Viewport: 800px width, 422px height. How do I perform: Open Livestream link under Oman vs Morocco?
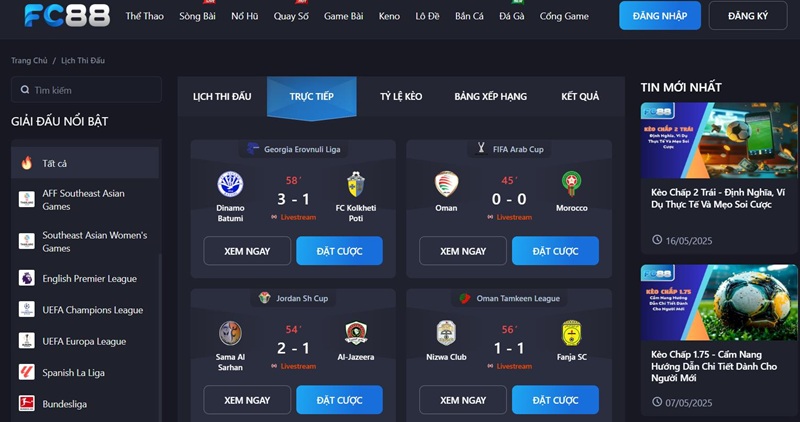tap(510, 217)
